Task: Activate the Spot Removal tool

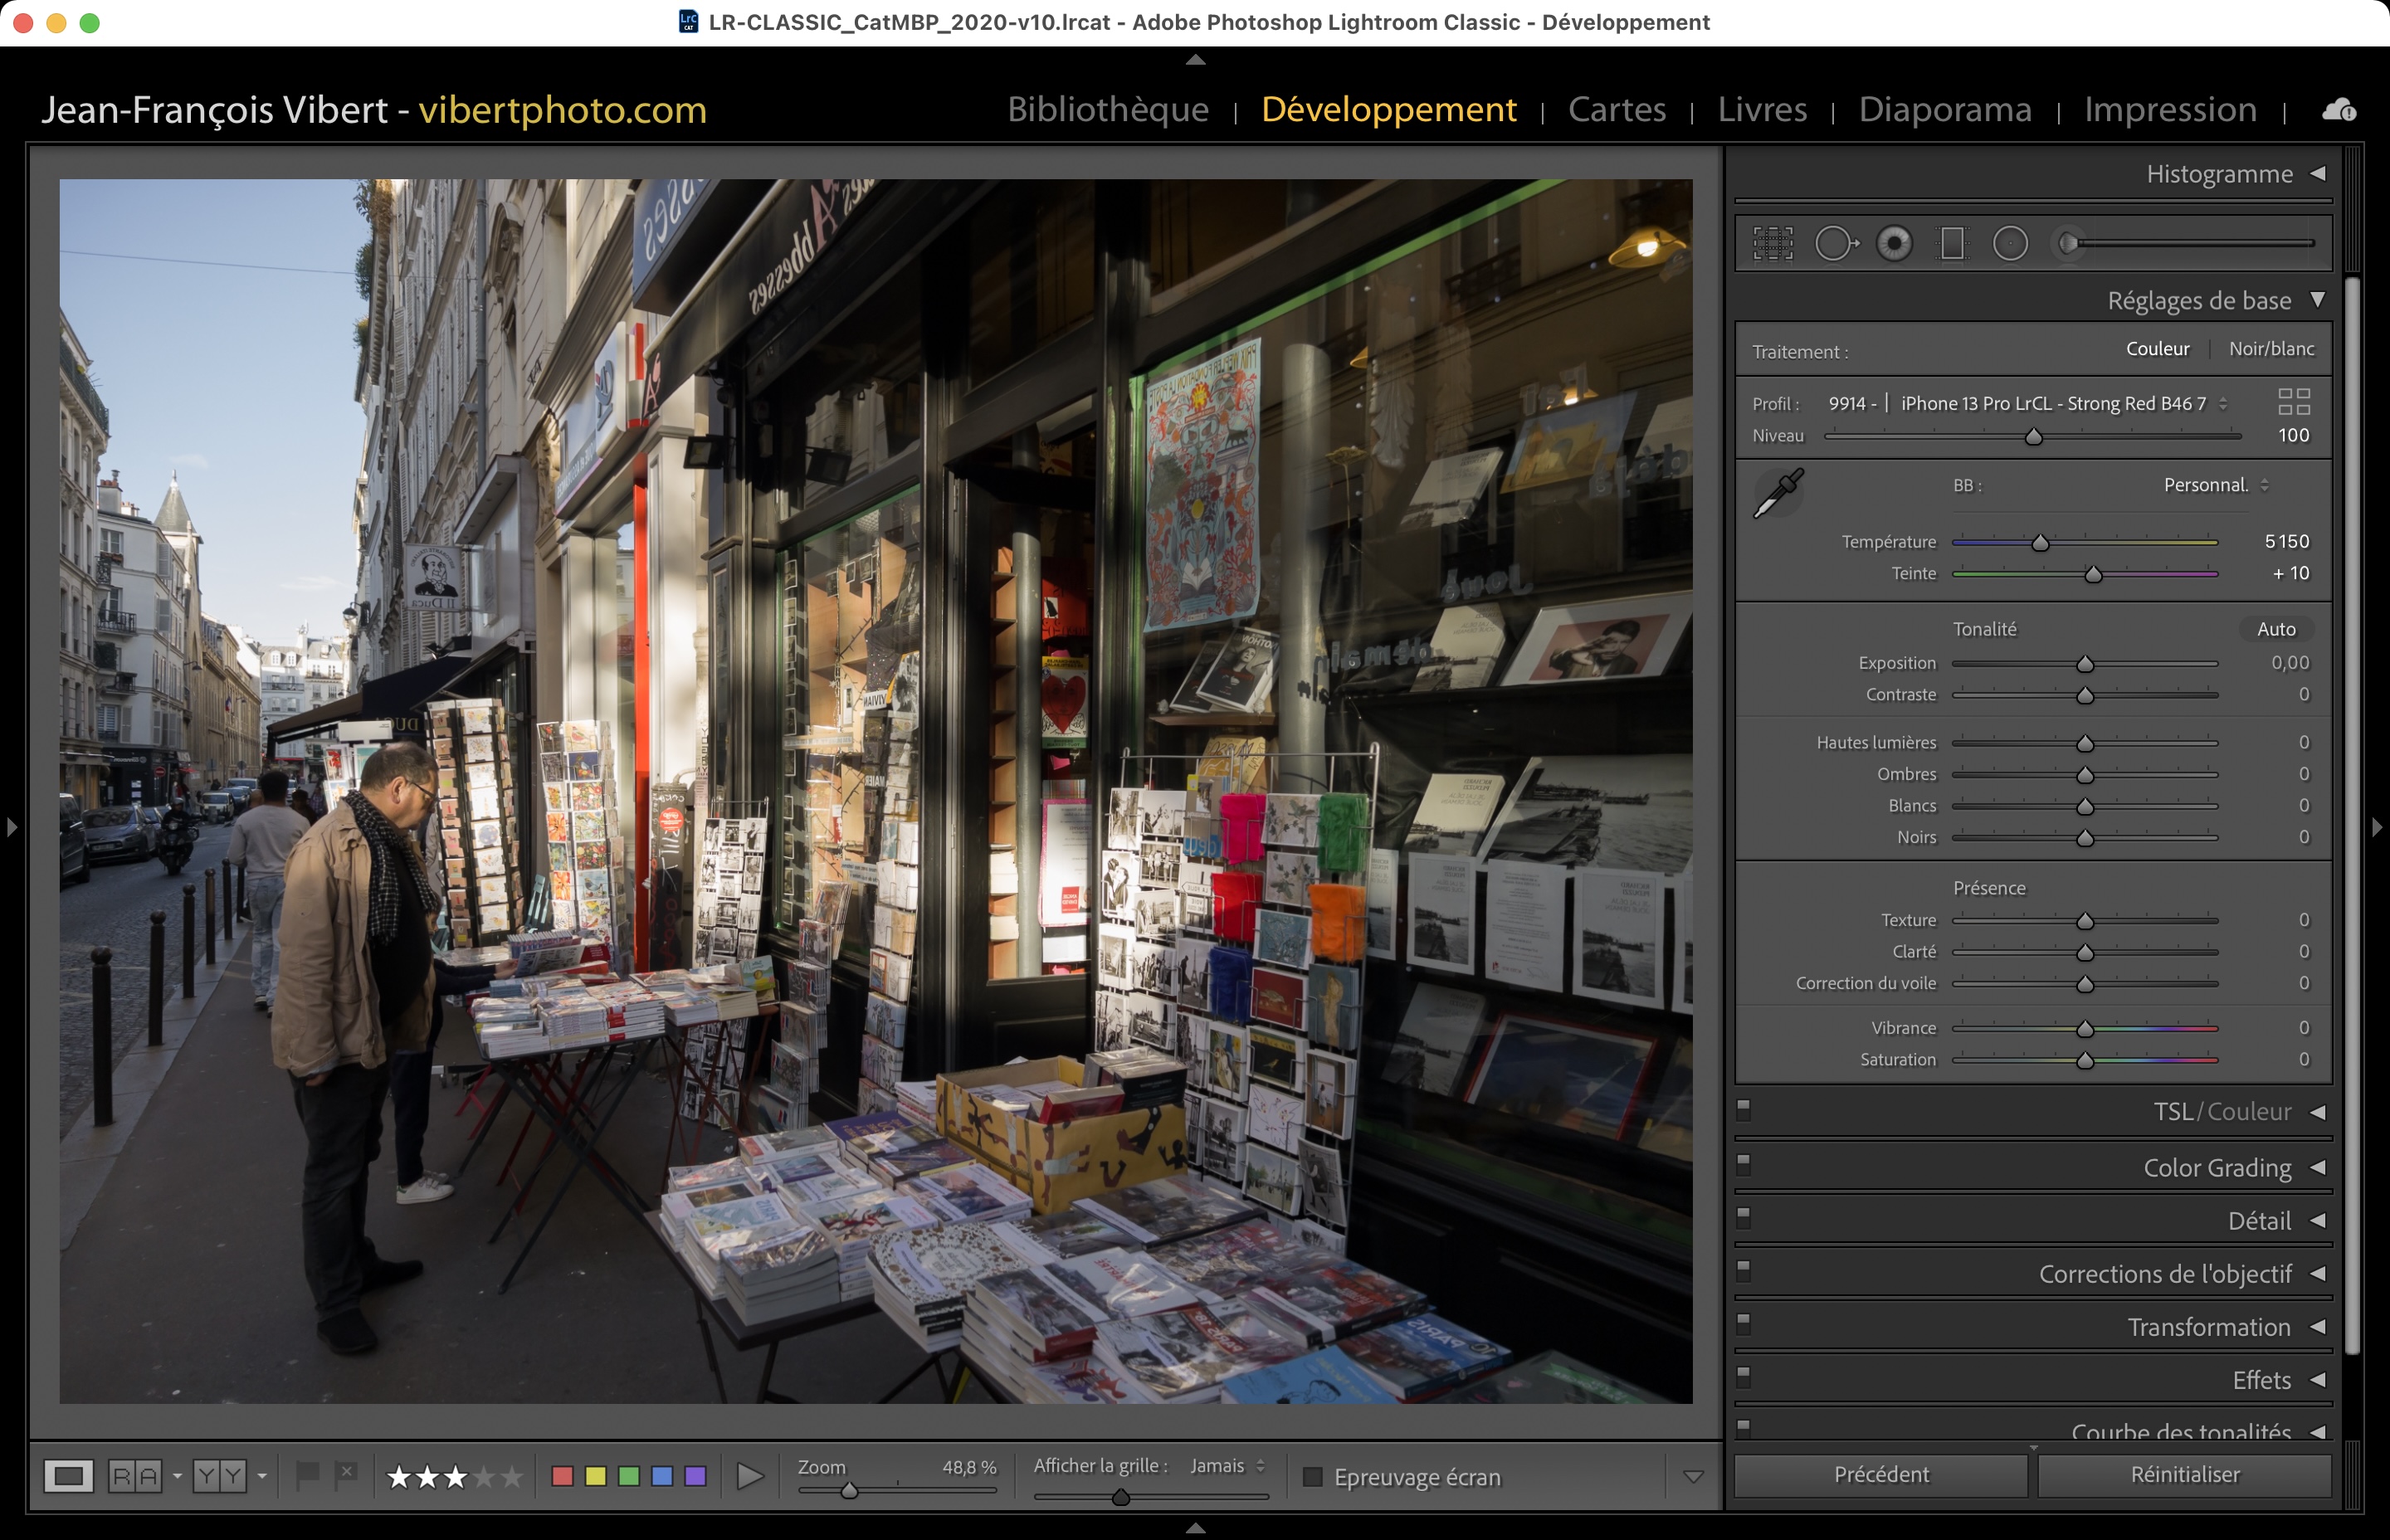Action: pyautogui.click(x=1835, y=243)
